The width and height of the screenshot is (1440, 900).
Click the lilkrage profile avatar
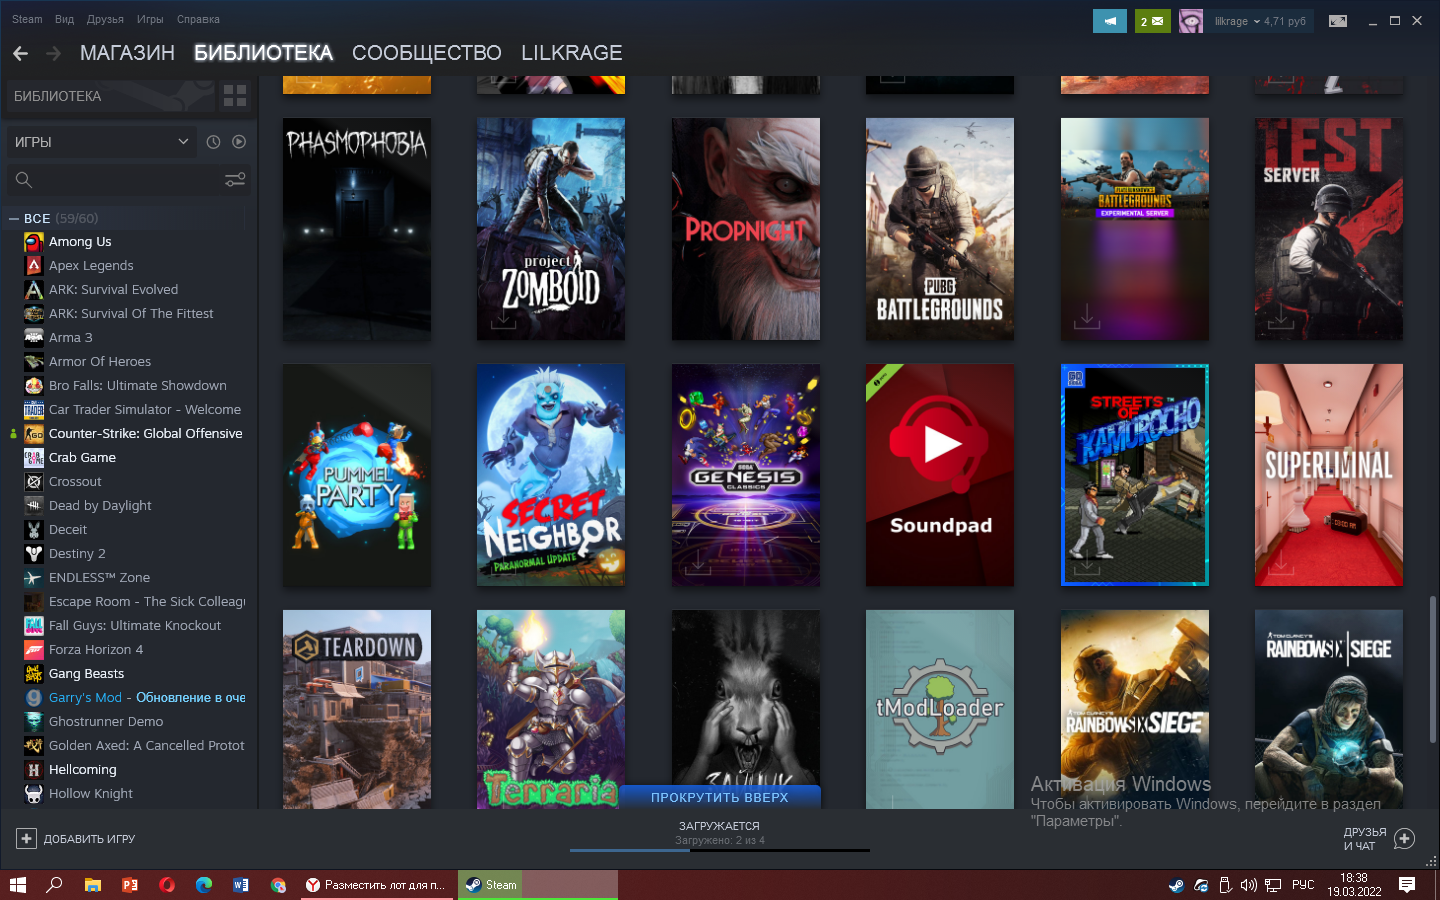[1191, 21]
